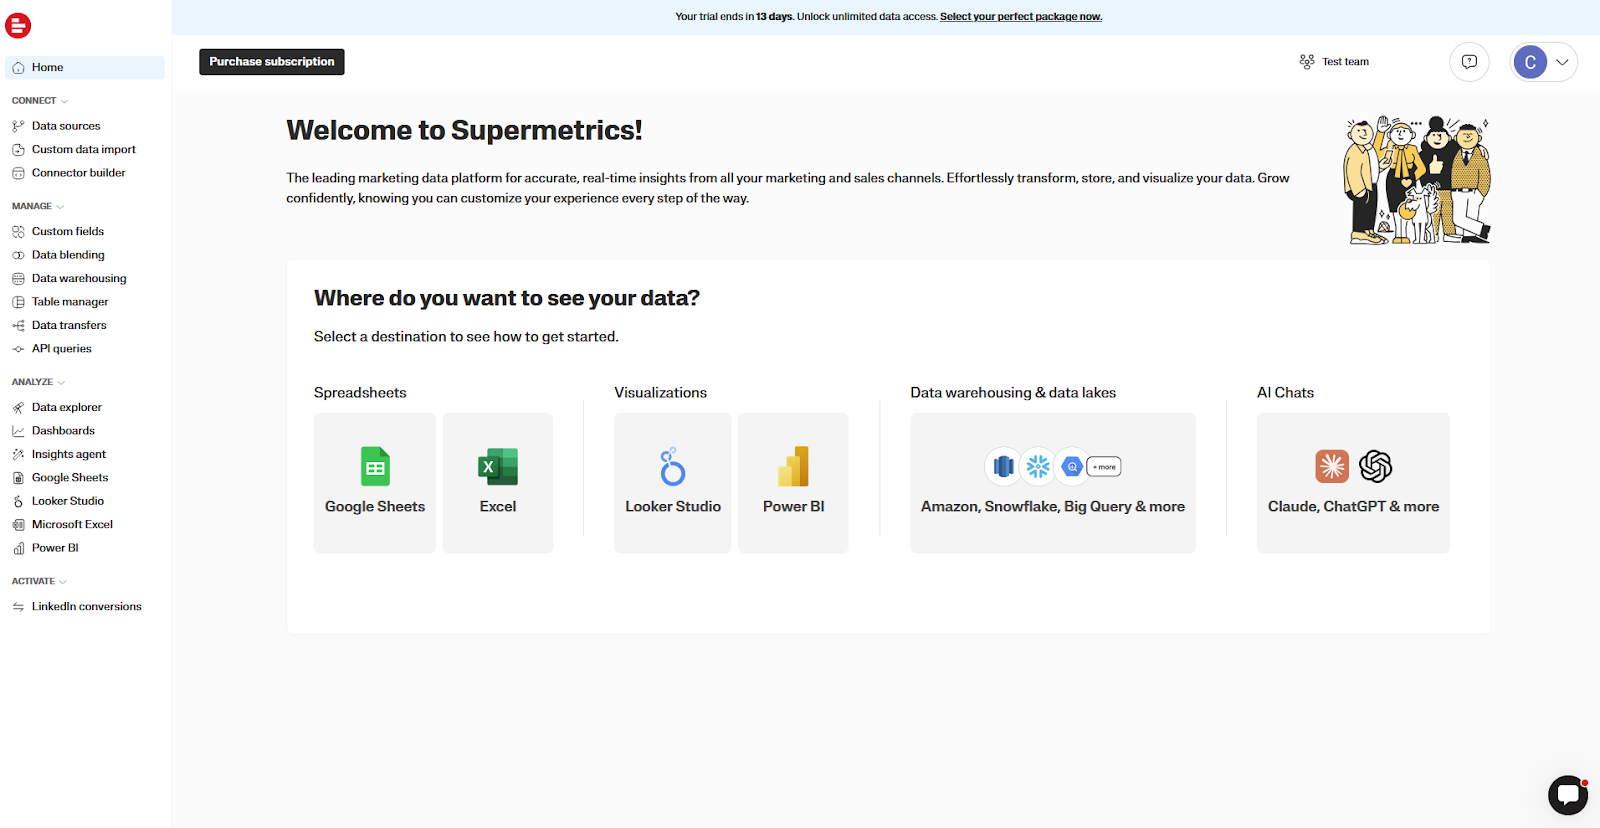
Task: Click the Purchase subscription button
Action: (272, 62)
